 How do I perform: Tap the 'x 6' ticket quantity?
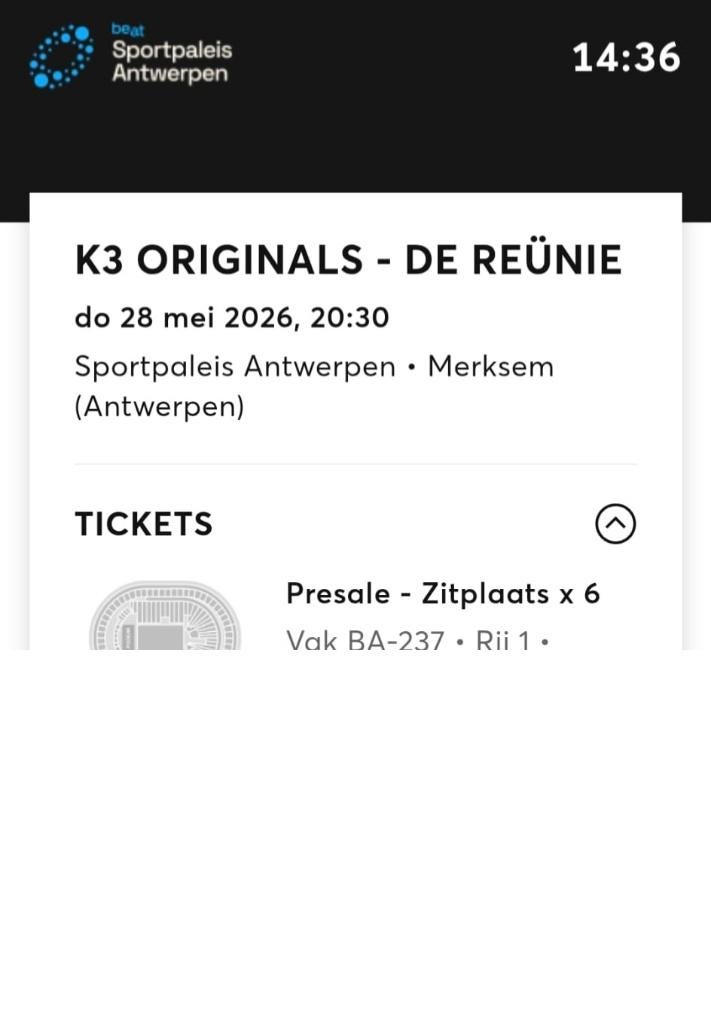point(579,594)
